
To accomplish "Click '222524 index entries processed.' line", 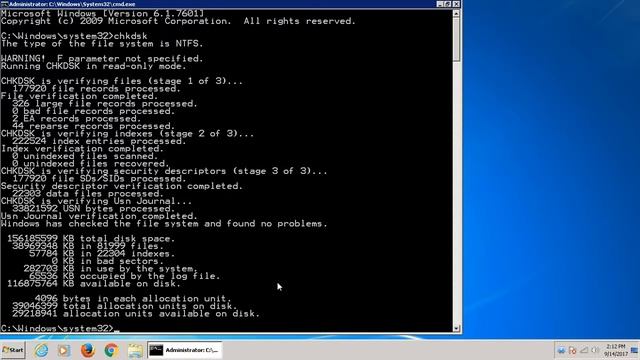I will coord(99,141).
